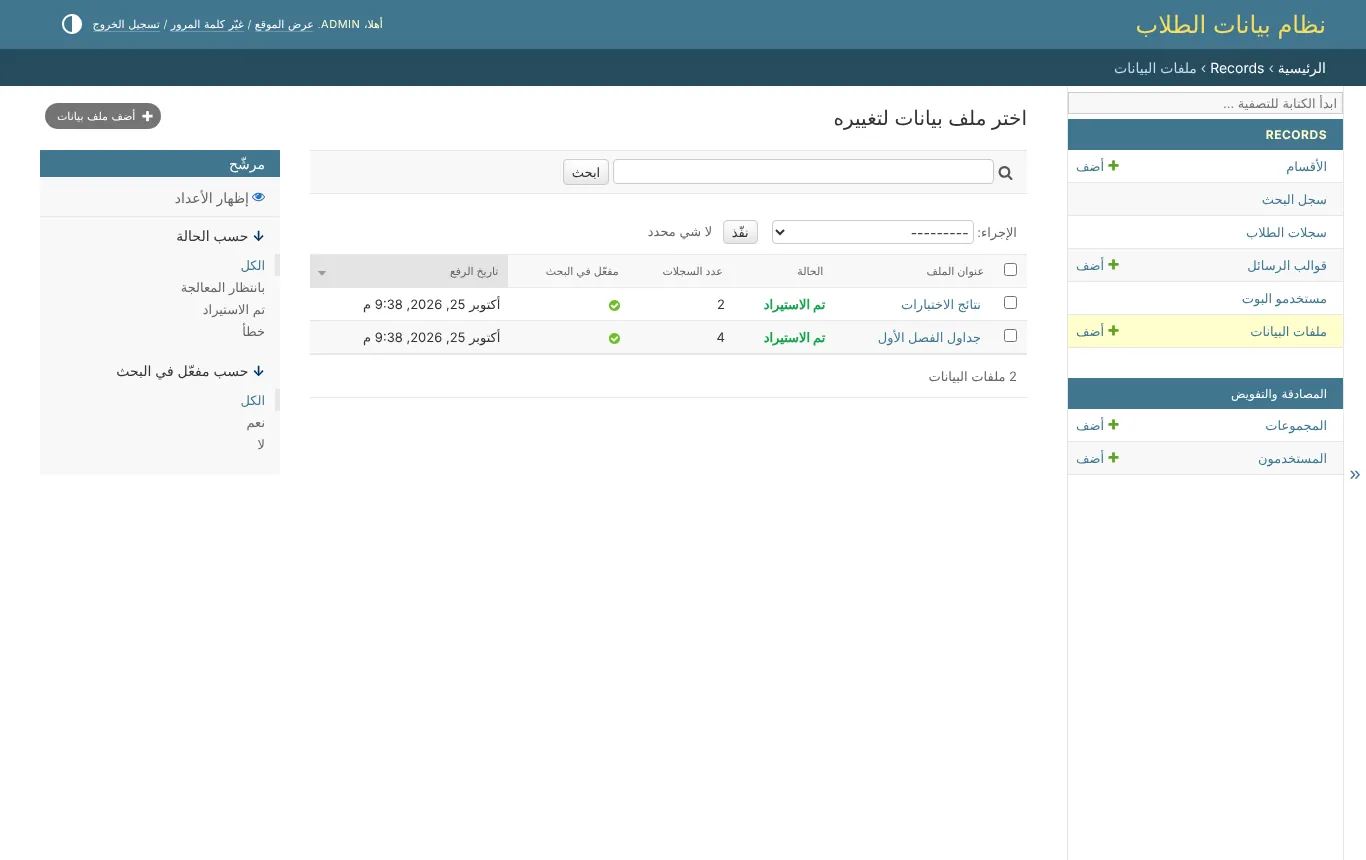Click the غيّر كلمة المرور link
Image resolution: width=1366 pixels, height=860 pixels.
coord(208,24)
